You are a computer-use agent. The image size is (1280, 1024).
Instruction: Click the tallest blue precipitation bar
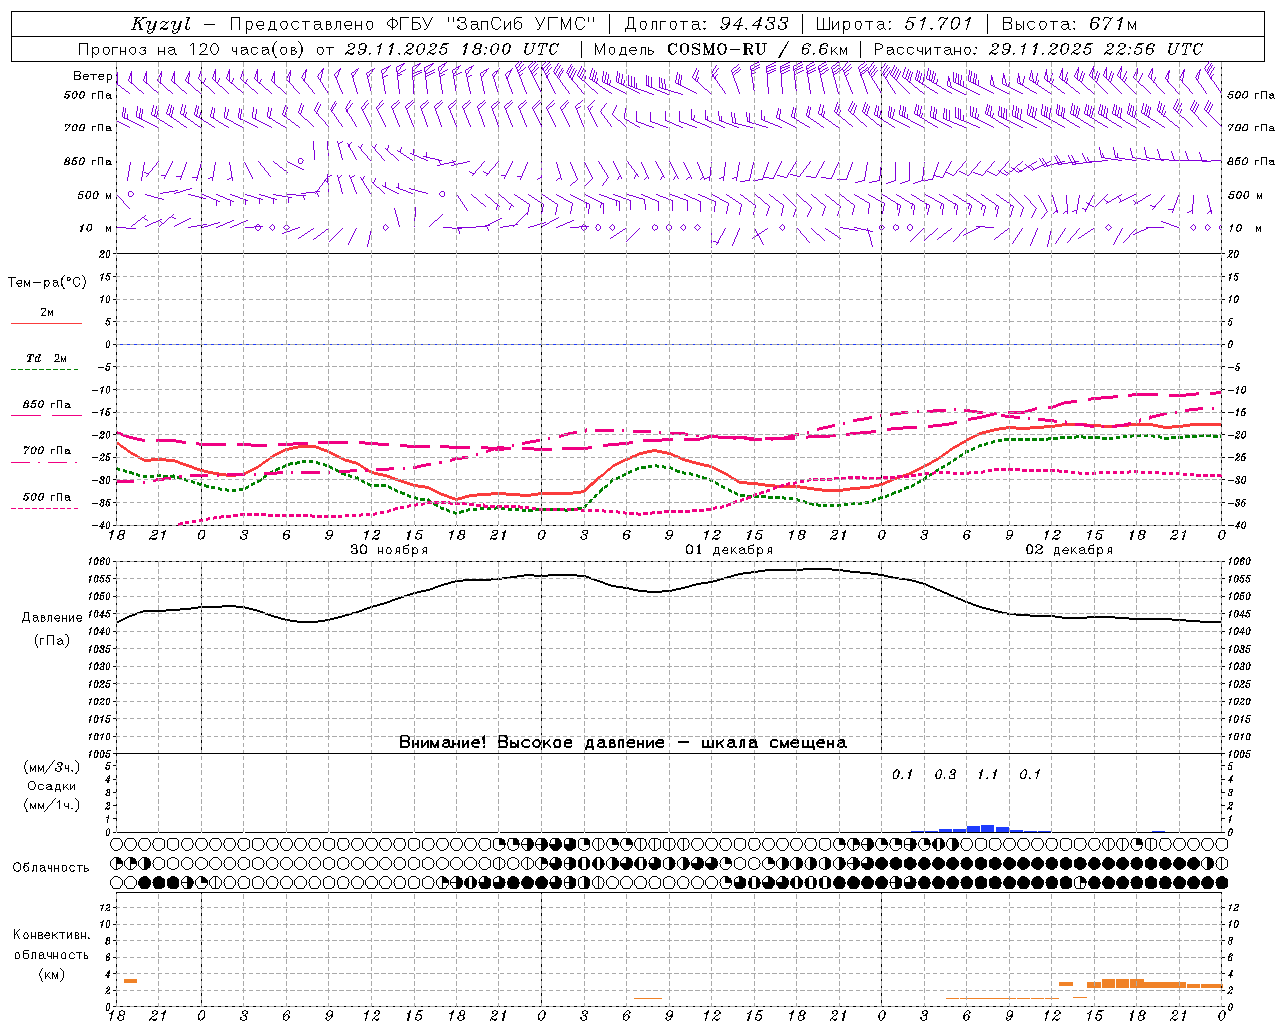[x=988, y=828]
